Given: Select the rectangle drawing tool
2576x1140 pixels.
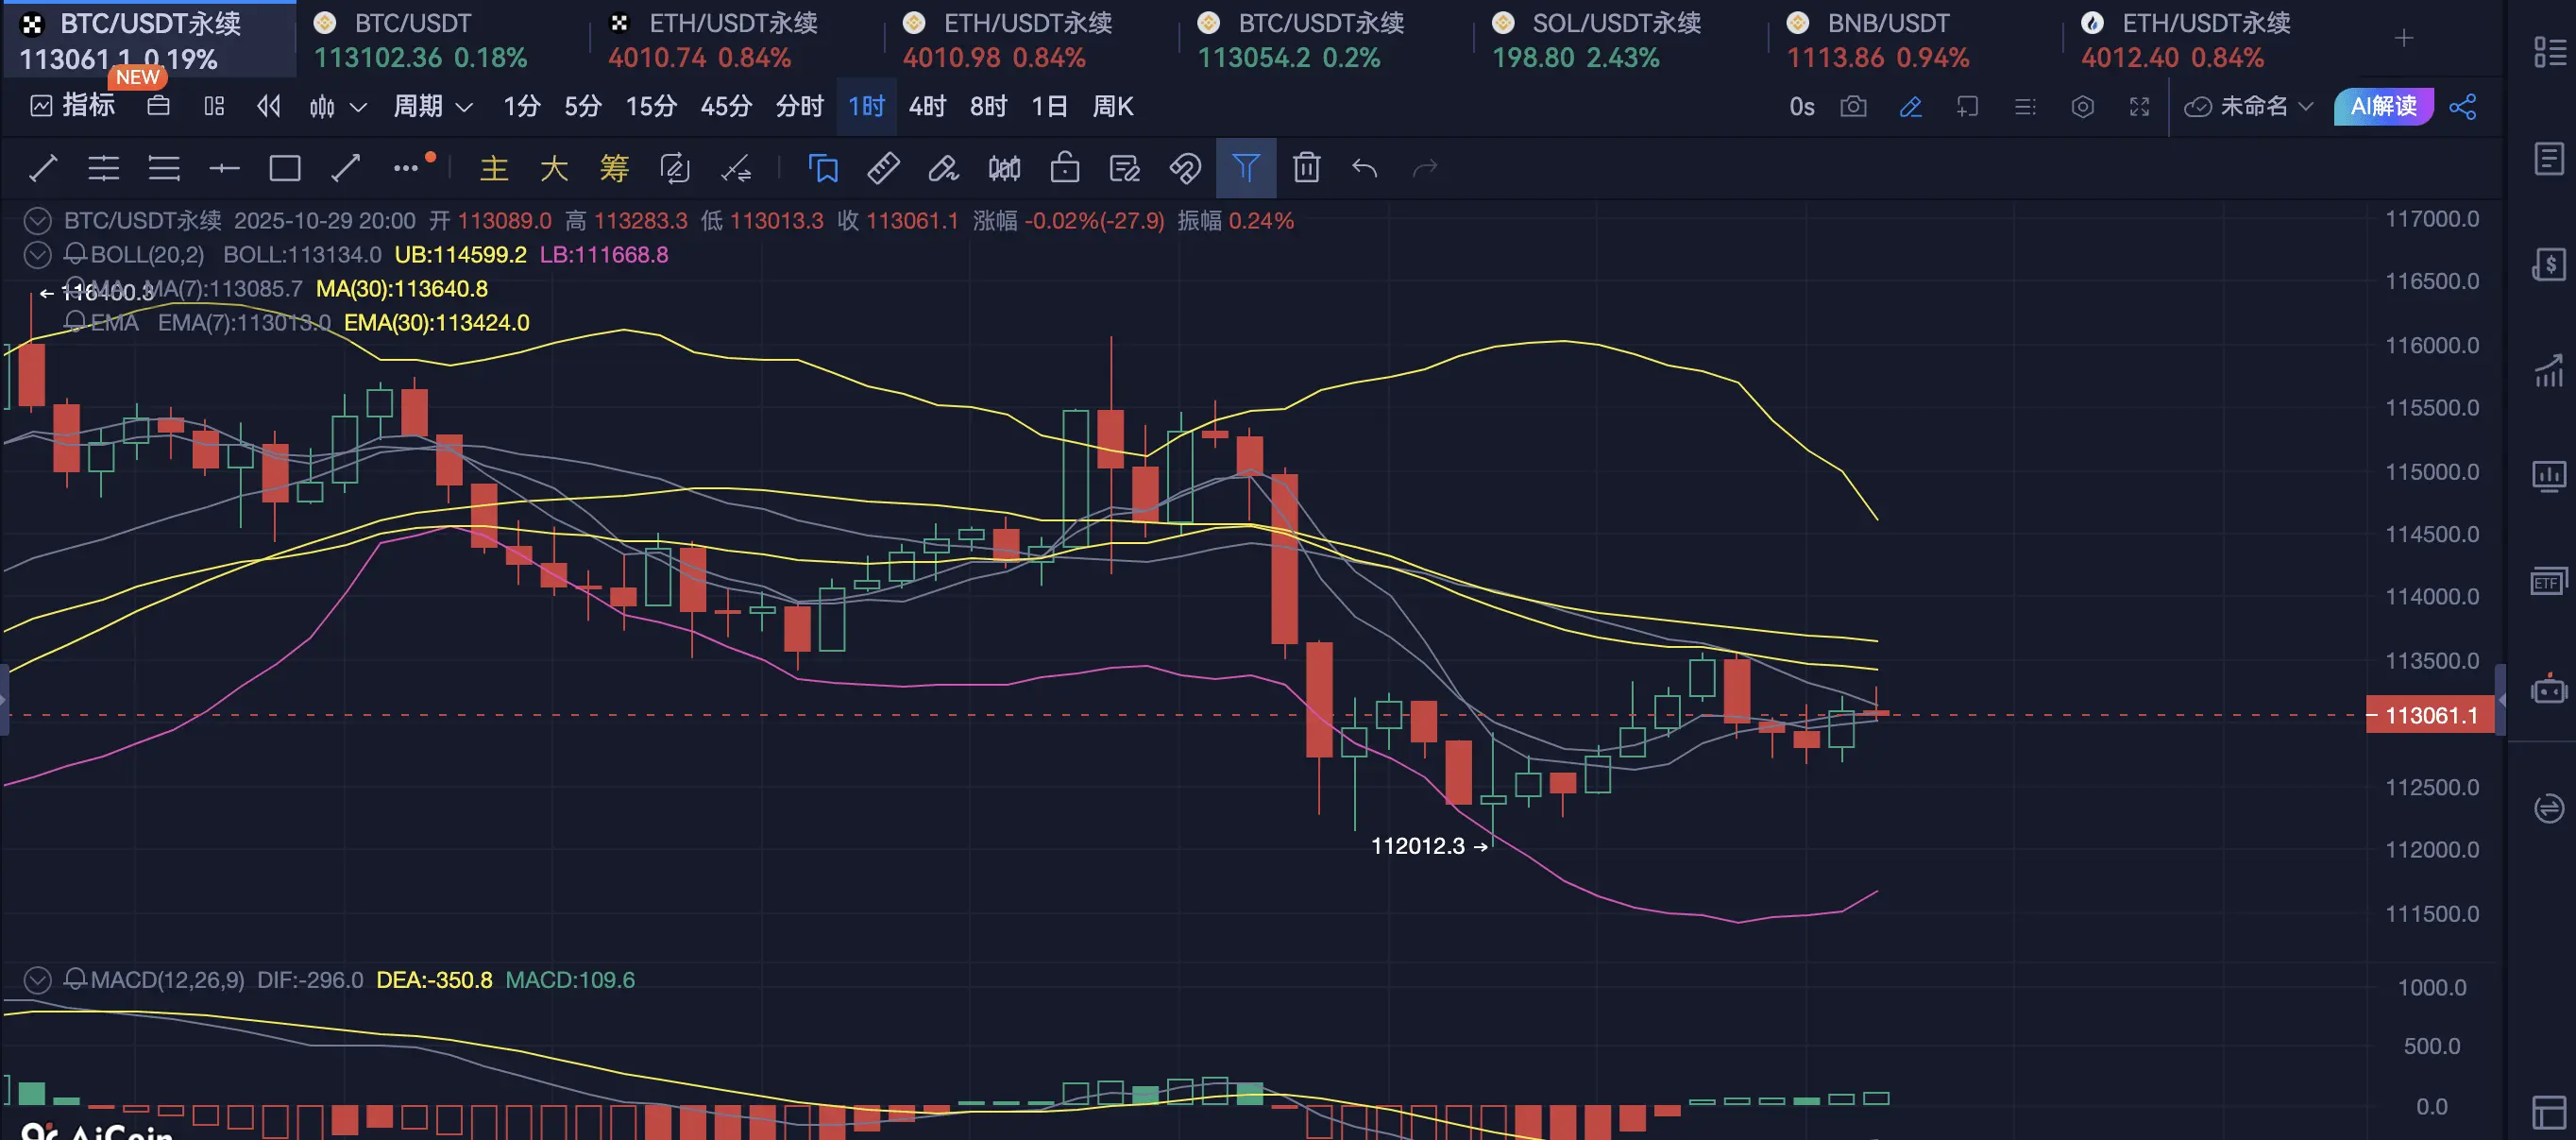Looking at the screenshot, I should coord(285,168).
